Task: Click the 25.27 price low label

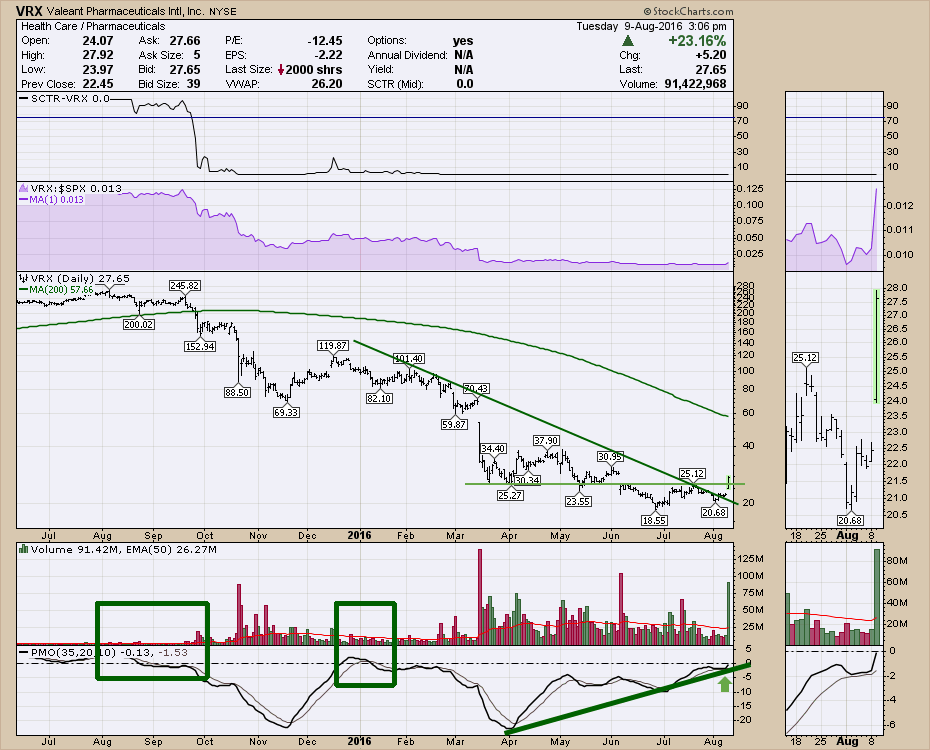Action: (x=510, y=495)
